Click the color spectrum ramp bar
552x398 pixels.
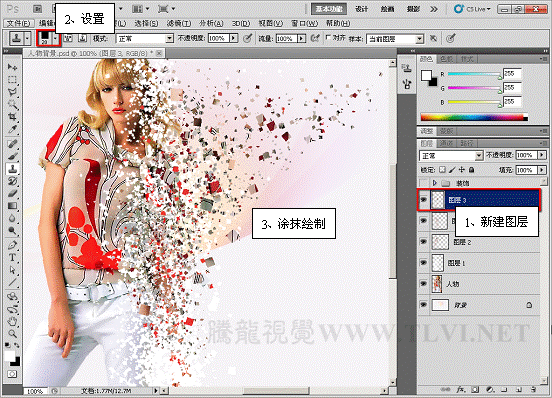click(x=474, y=118)
